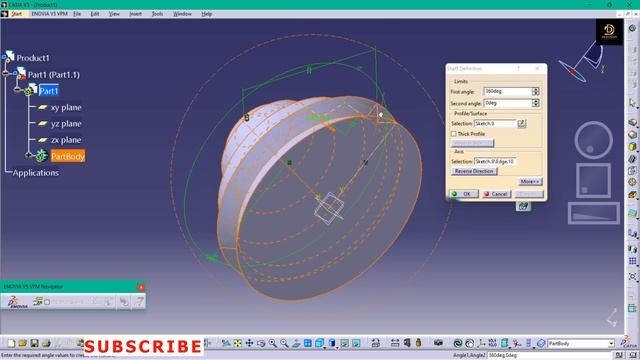This screenshot has height=360, width=640.
Task: Click the preview icon below Shaft Definition dialog
Action: click(x=524, y=206)
